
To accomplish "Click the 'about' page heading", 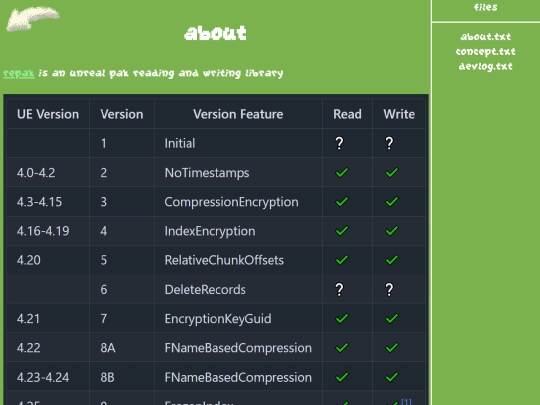I will pyautogui.click(x=215, y=33).
